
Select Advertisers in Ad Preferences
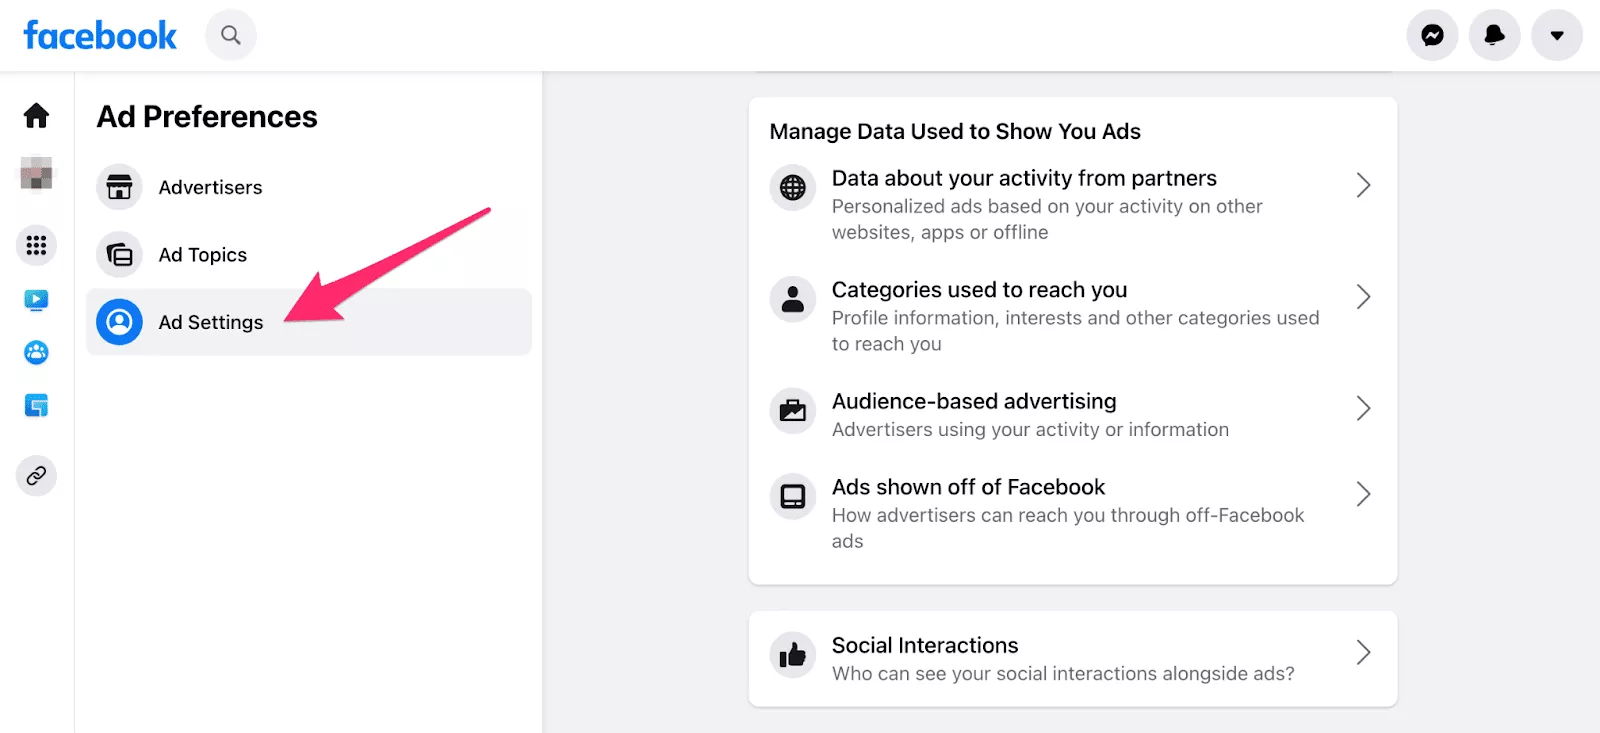coord(210,188)
